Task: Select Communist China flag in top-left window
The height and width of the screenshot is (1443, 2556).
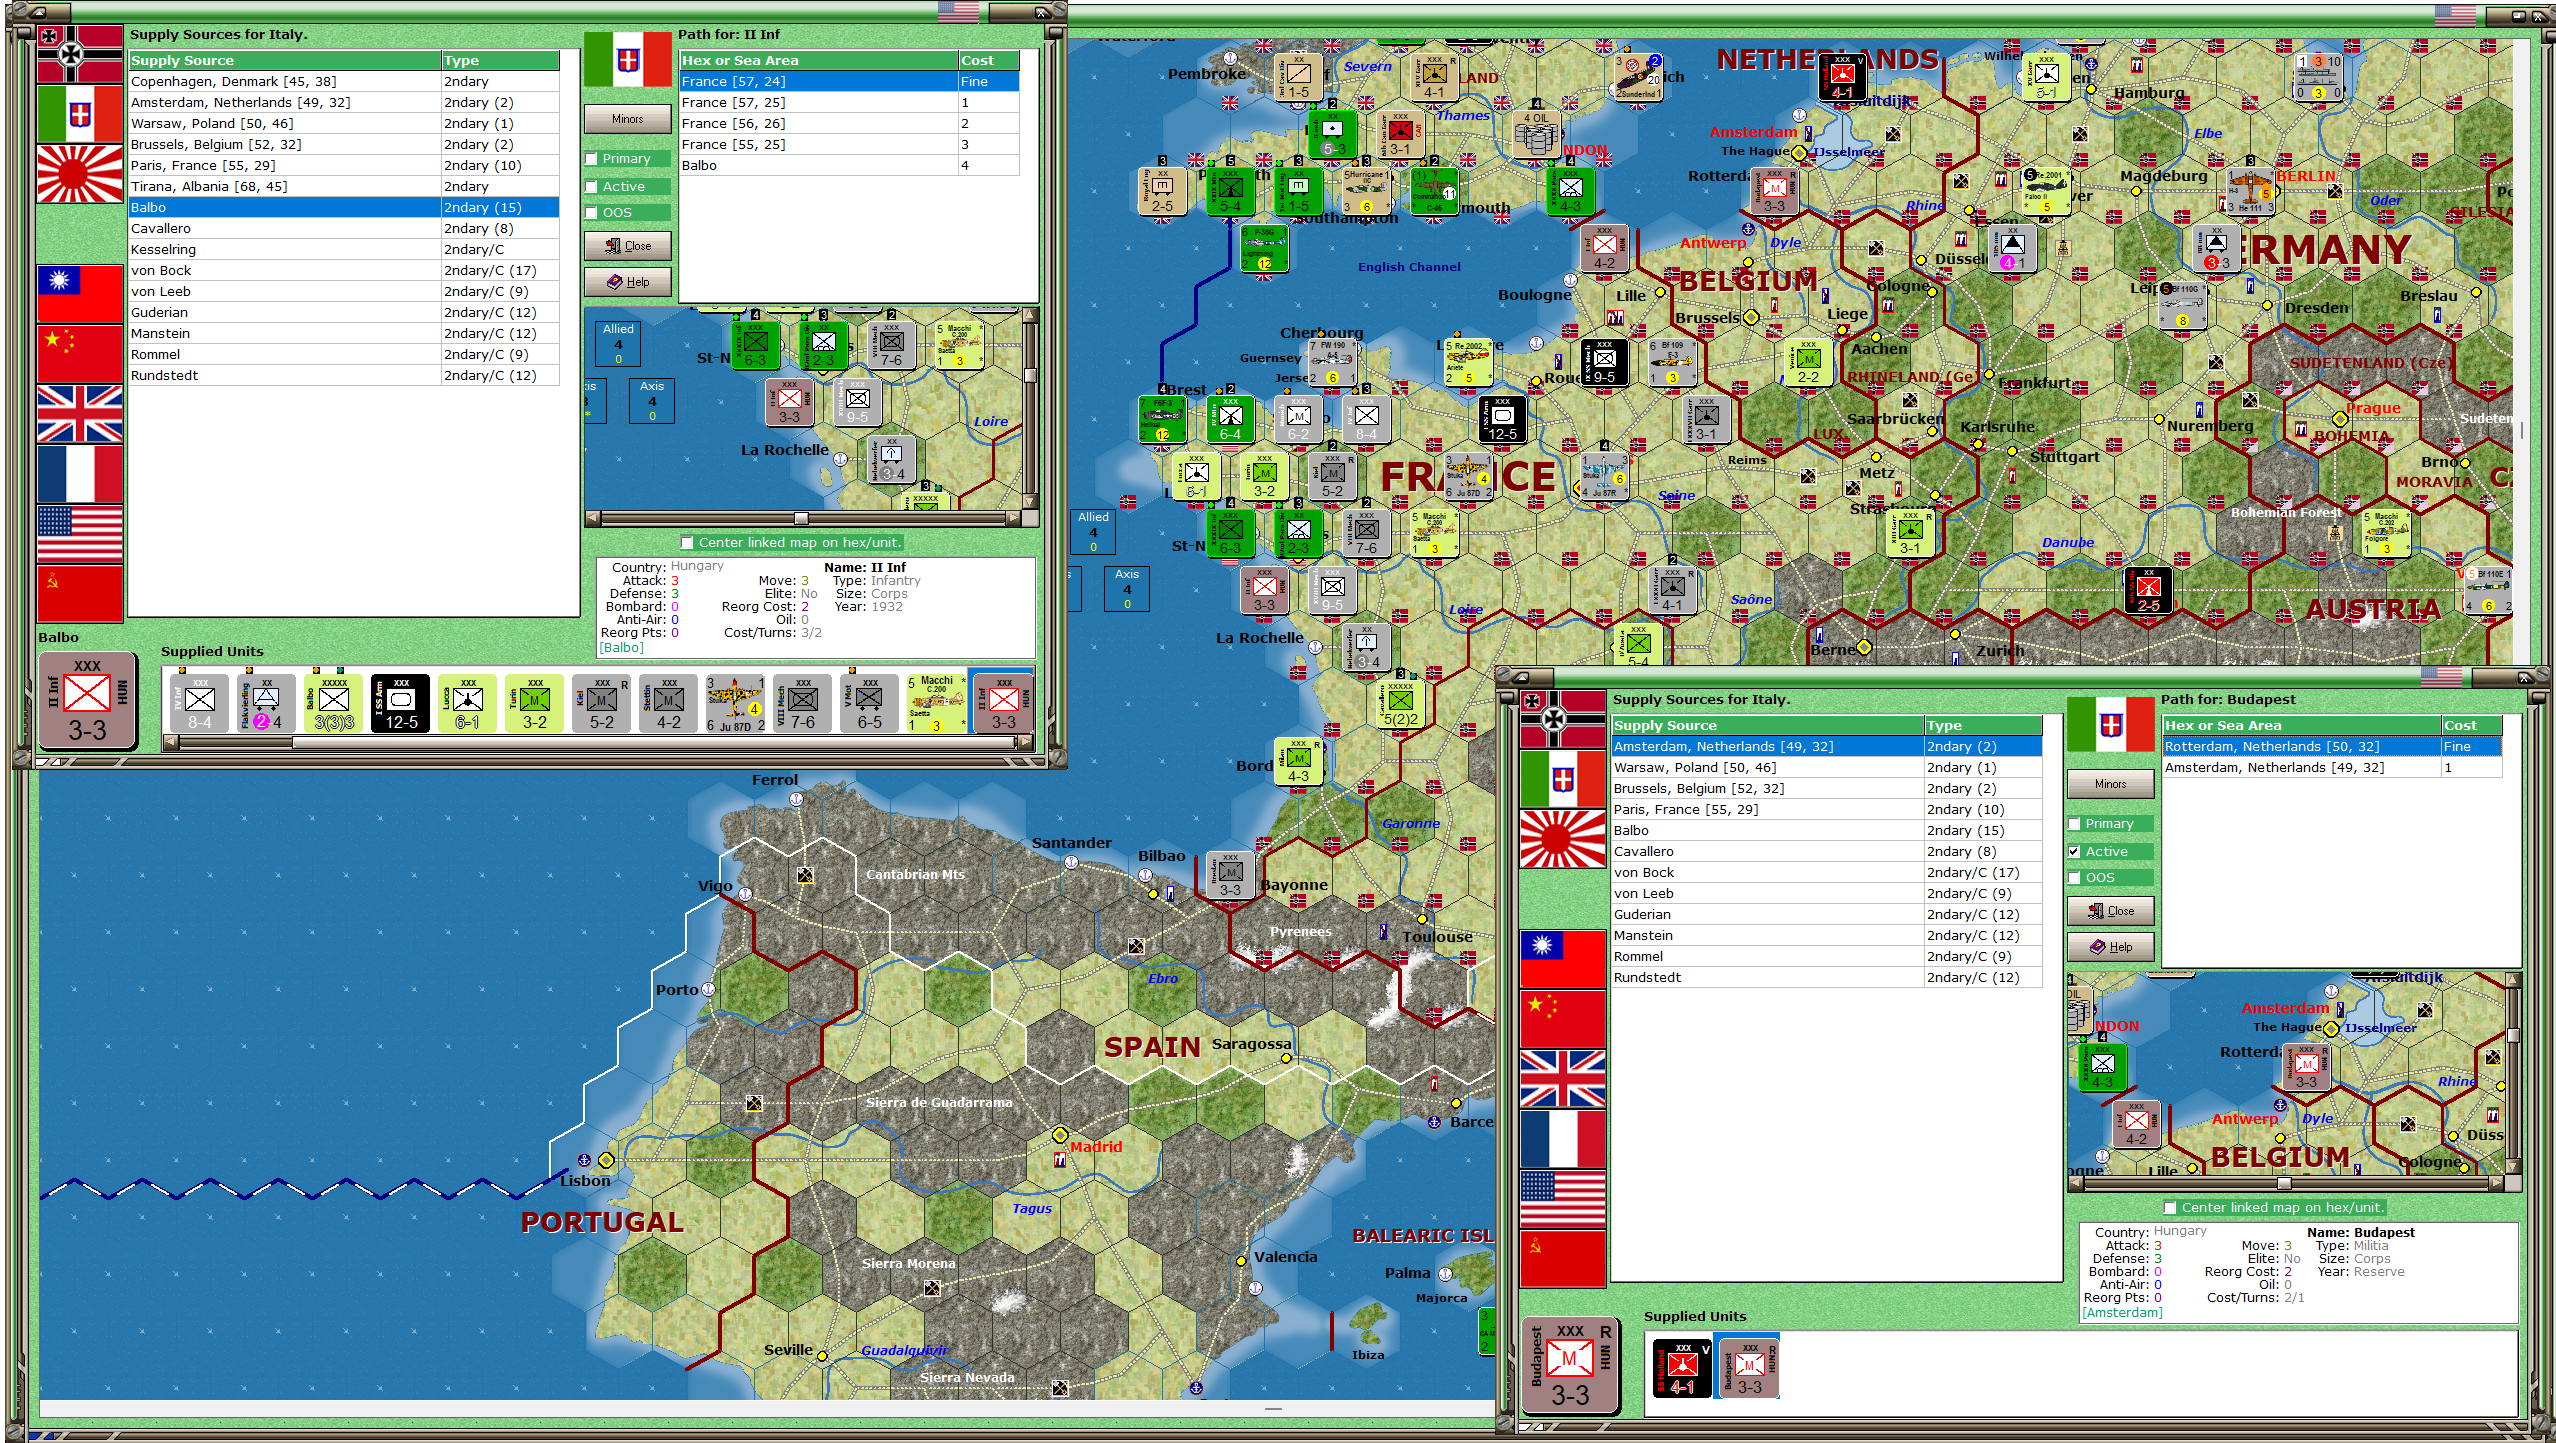Action: (x=80, y=354)
